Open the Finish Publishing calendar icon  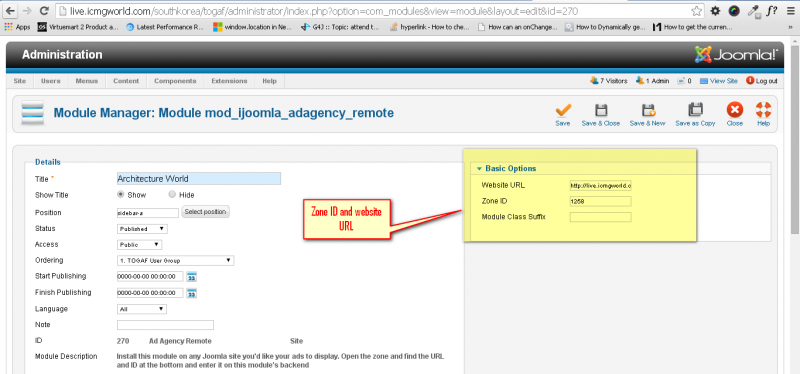pos(192,293)
